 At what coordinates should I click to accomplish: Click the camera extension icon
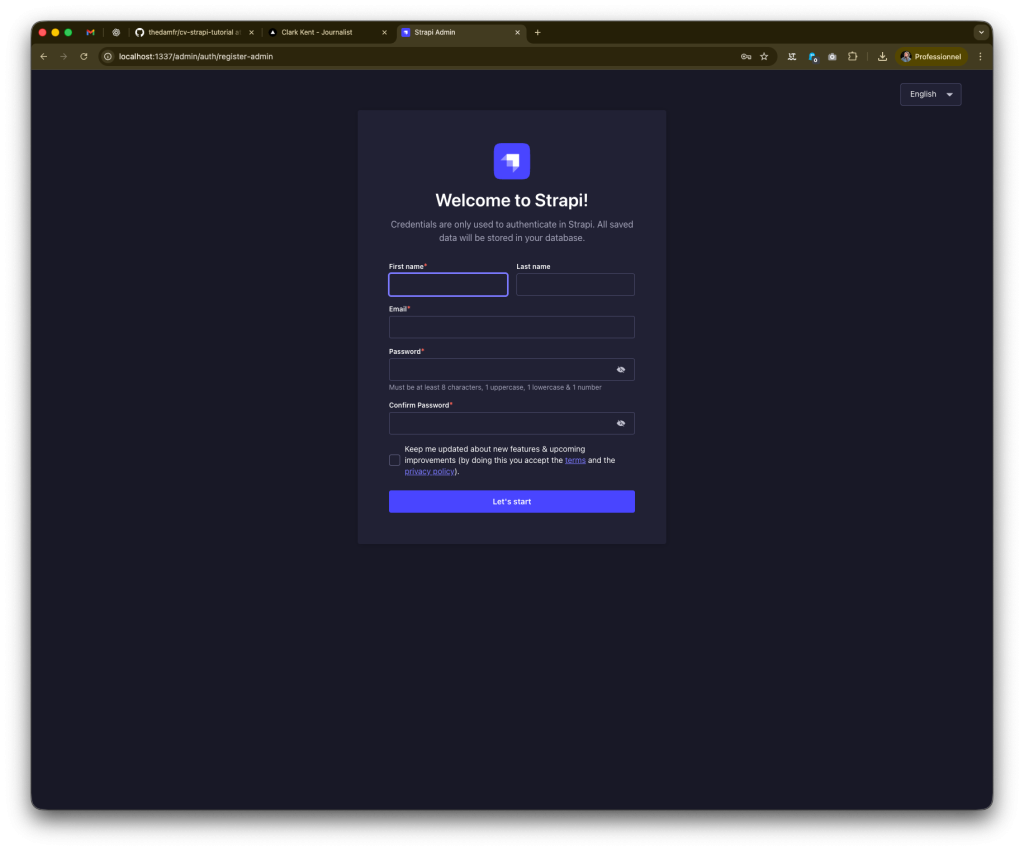click(832, 57)
